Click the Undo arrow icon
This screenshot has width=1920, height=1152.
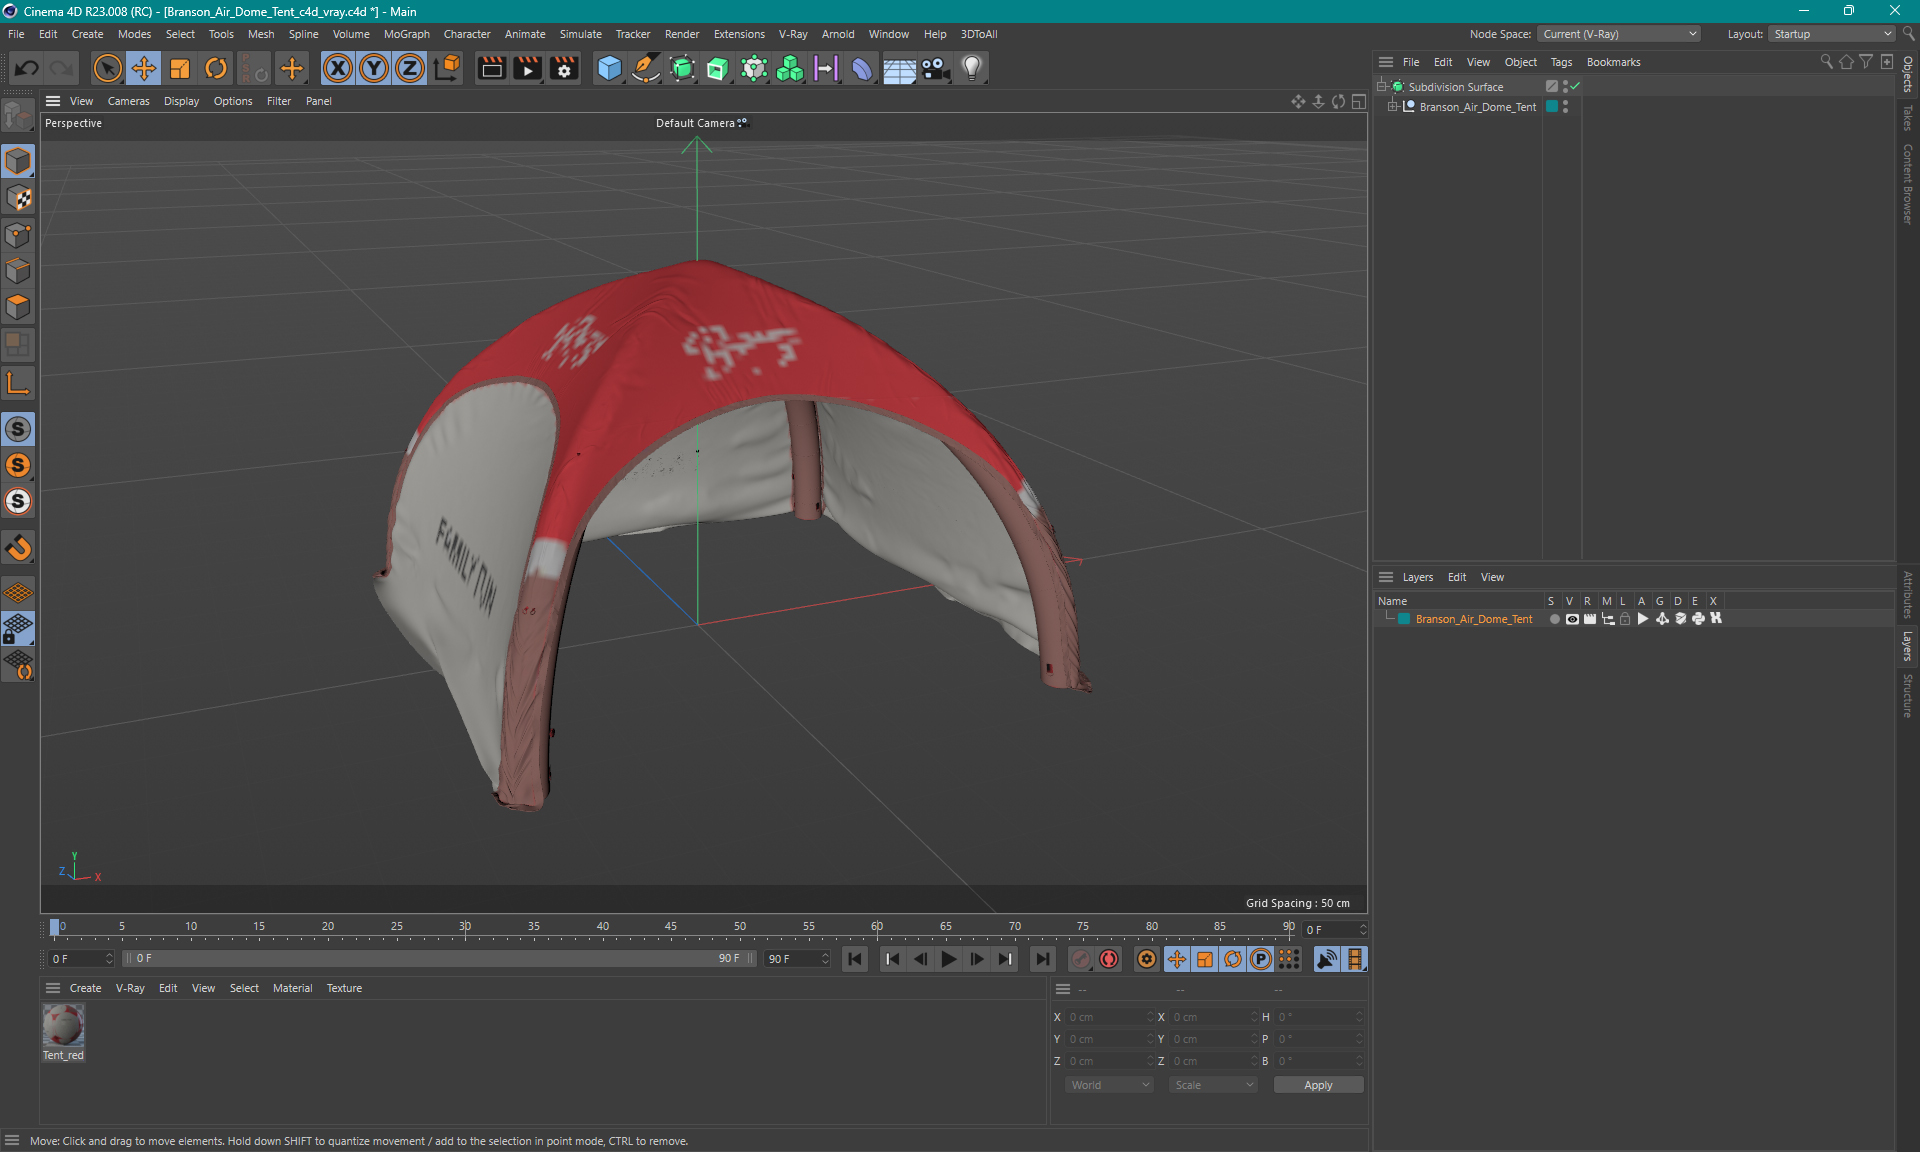(27, 68)
